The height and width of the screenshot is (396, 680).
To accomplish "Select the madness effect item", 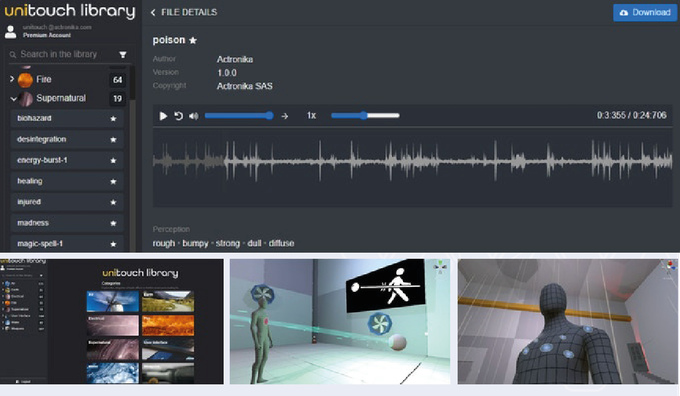I will coord(67,223).
